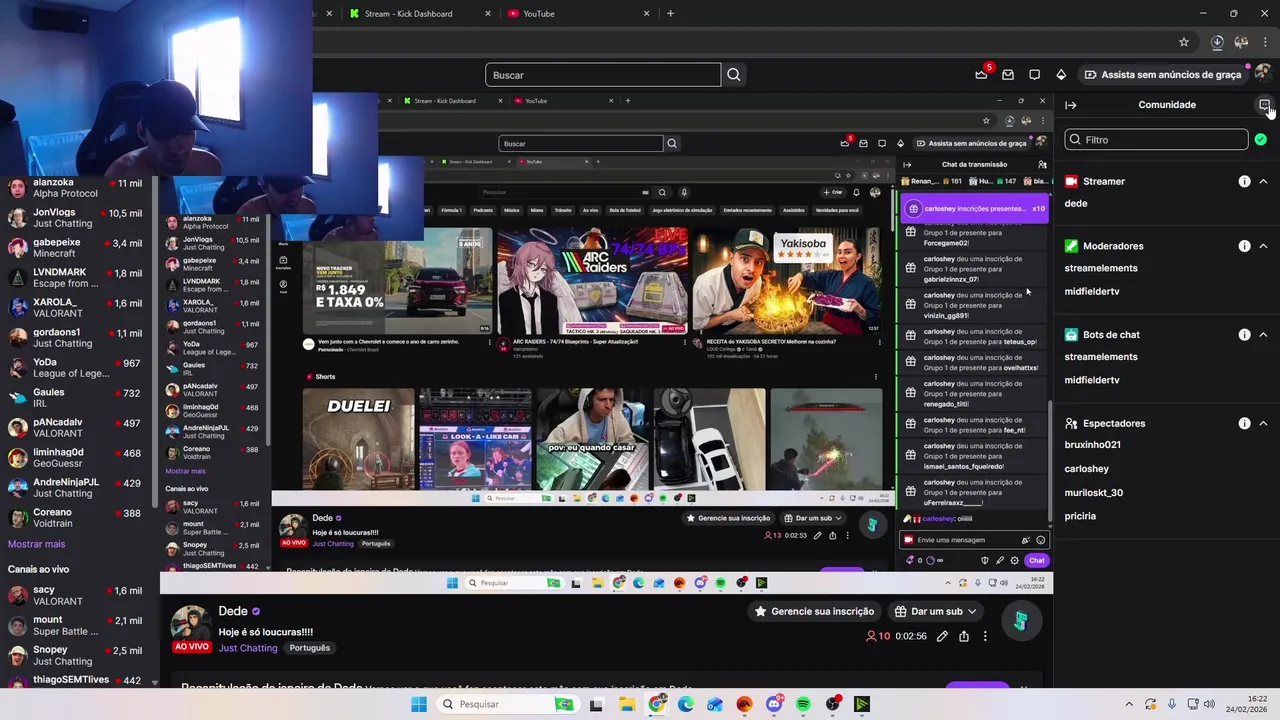
Task: Collapse the chat panel with the arrow icon
Action: (x=1071, y=105)
